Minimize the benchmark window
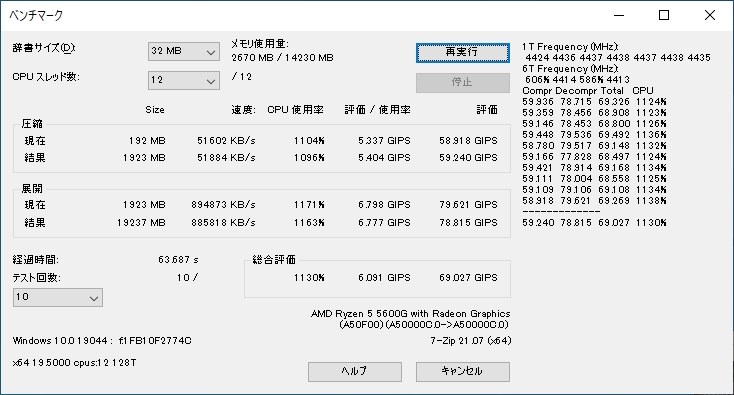Image resolution: width=734 pixels, height=395 pixels. pyautogui.click(x=619, y=15)
